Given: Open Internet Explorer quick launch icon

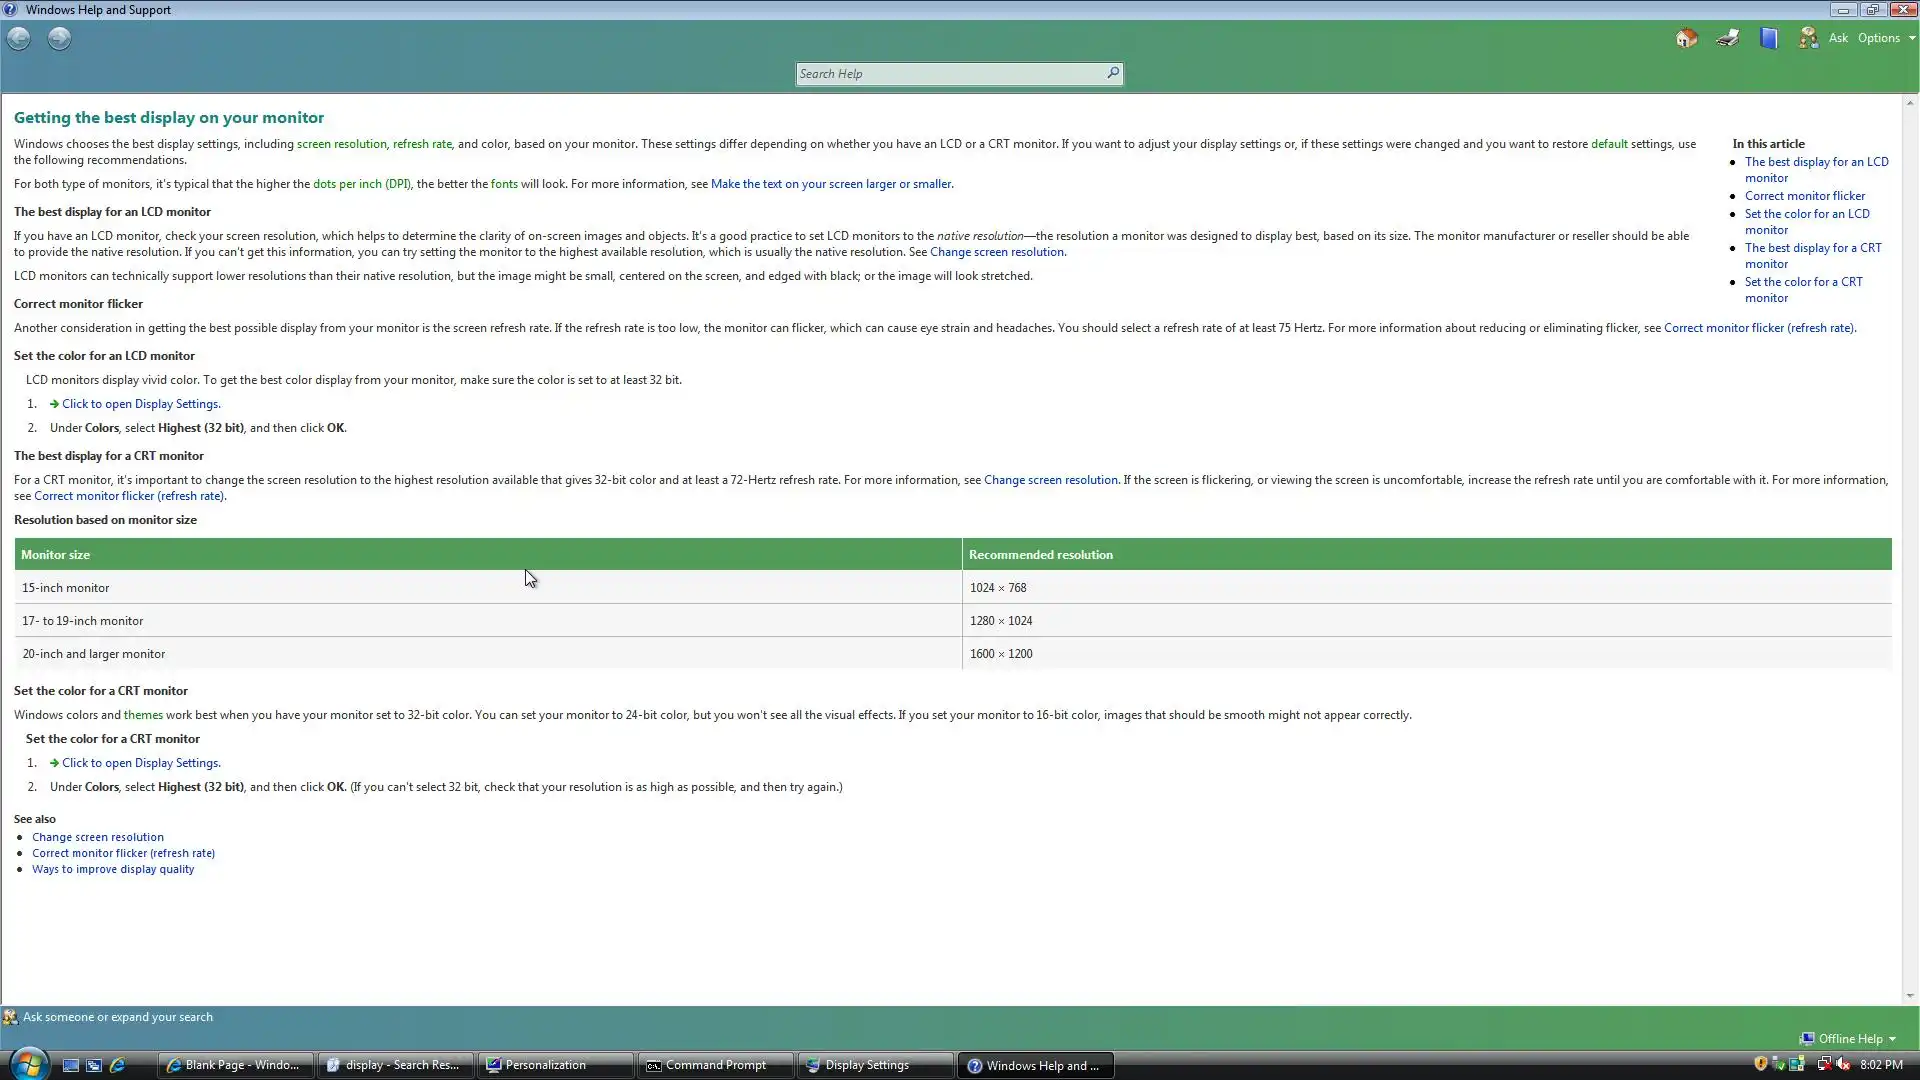Looking at the screenshot, I should click(x=117, y=1065).
